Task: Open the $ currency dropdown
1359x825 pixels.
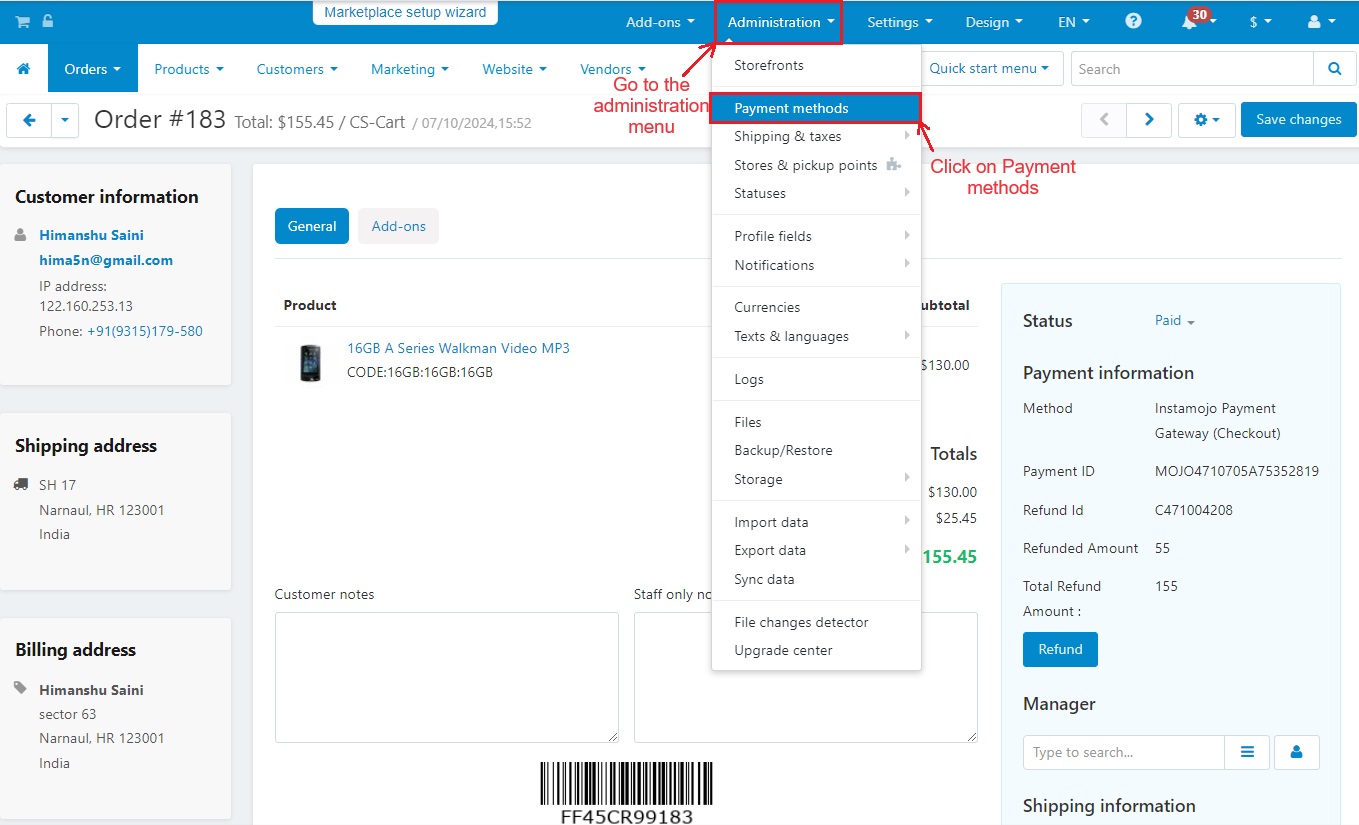Action: tap(1260, 22)
